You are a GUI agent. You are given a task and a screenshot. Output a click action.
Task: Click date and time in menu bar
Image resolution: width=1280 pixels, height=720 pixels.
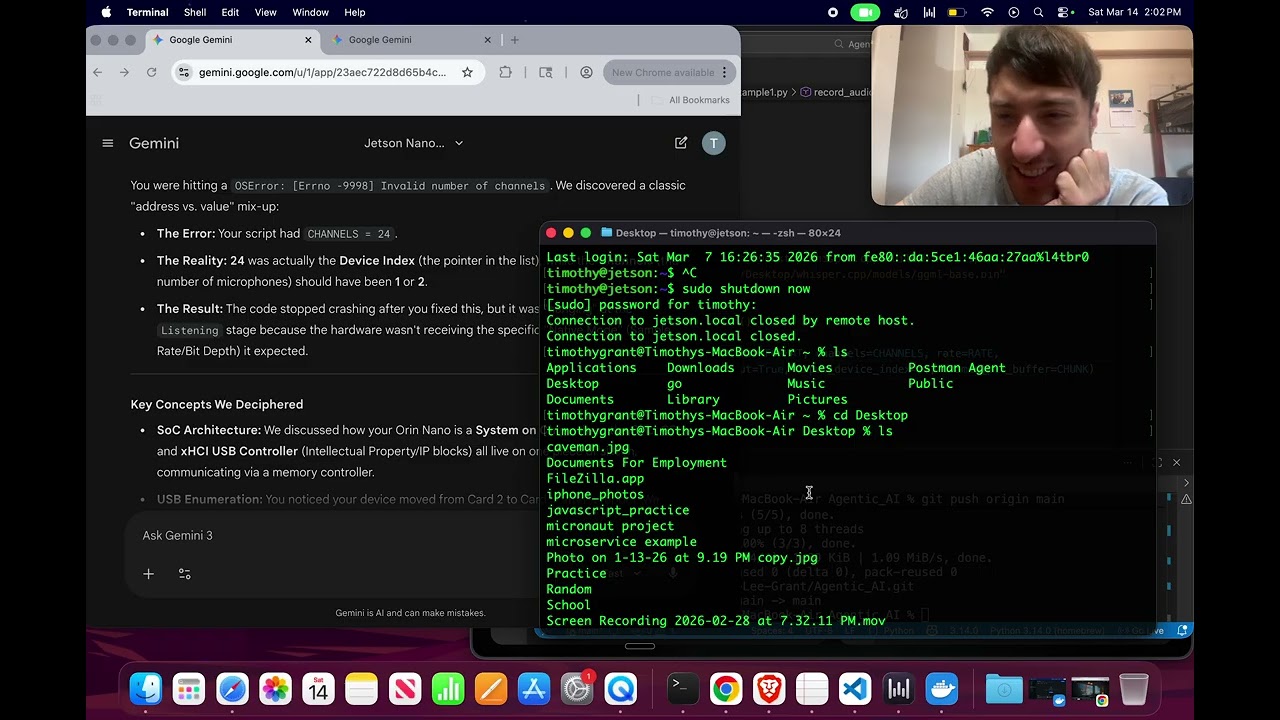pyautogui.click(x=1134, y=12)
